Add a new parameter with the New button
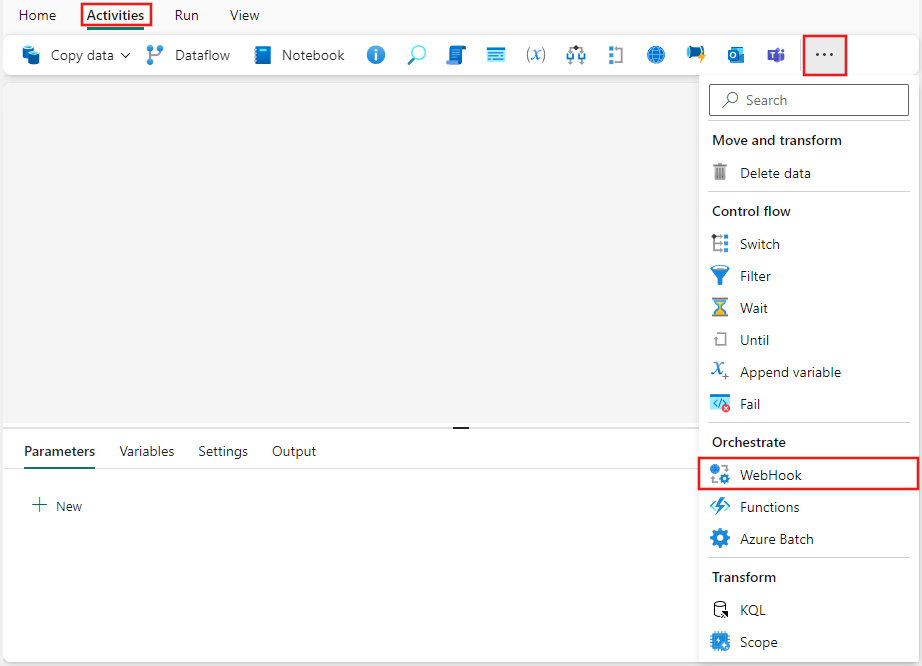Image resolution: width=922 pixels, height=666 pixels. pos(57,505)
